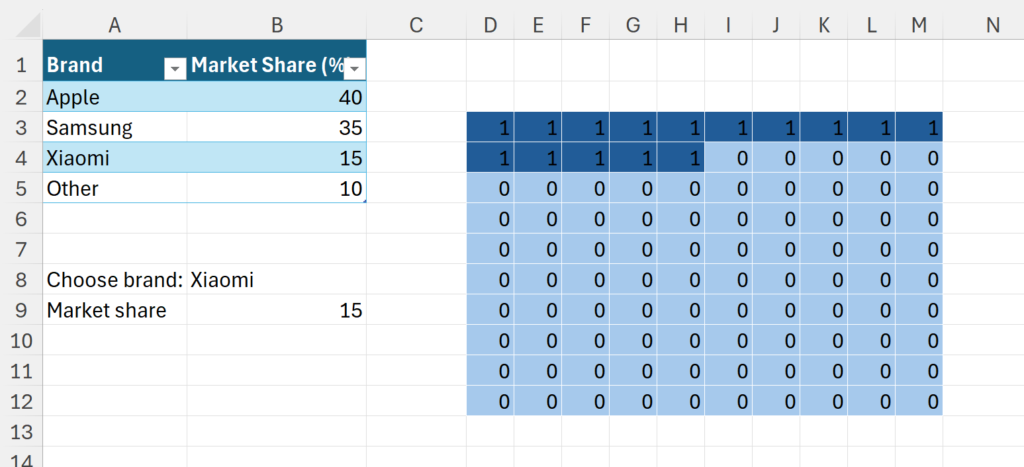1024x467 pixels.
Task: Select light blue waffle cell M12
Action: 919,402
